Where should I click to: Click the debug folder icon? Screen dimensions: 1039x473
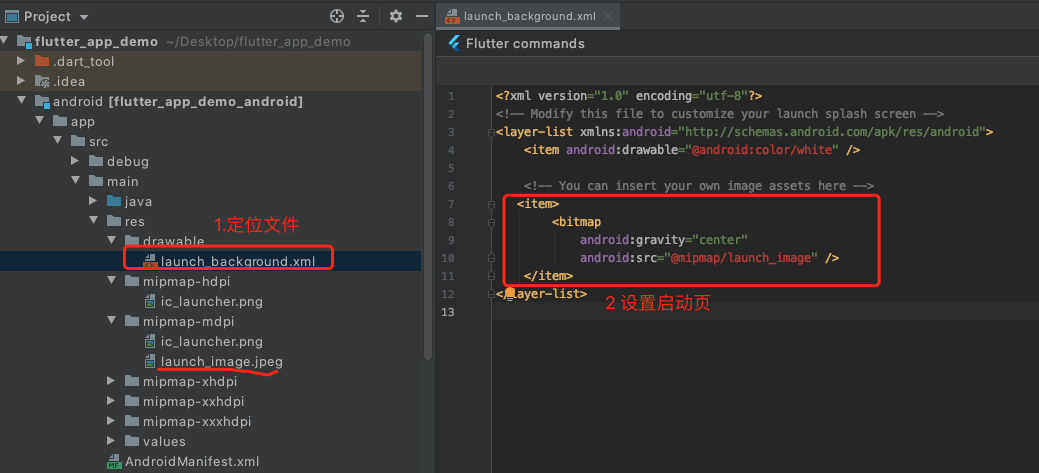(x=96, y=161)
